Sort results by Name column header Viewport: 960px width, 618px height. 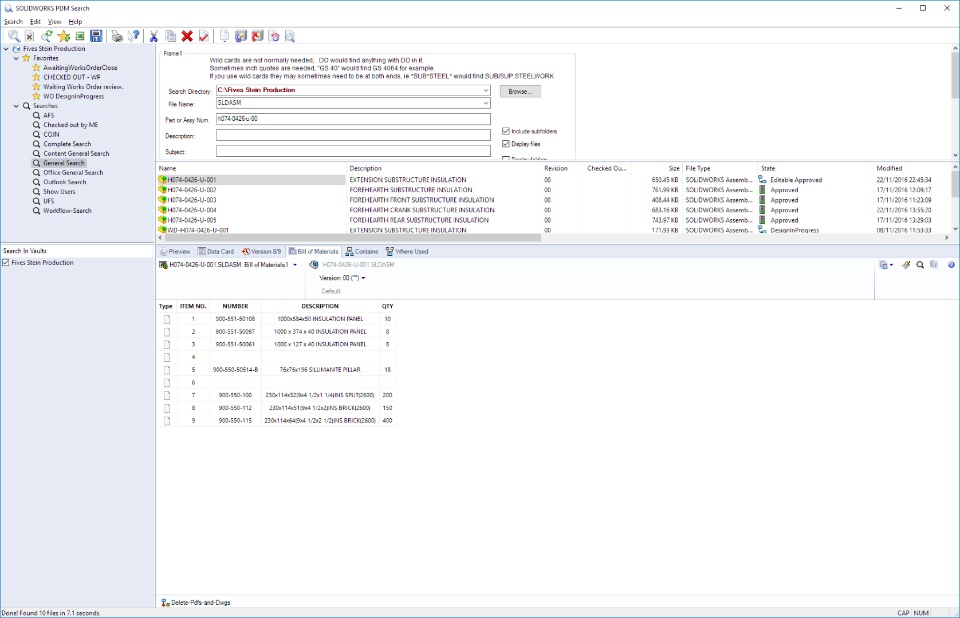(x=251, y=168)
